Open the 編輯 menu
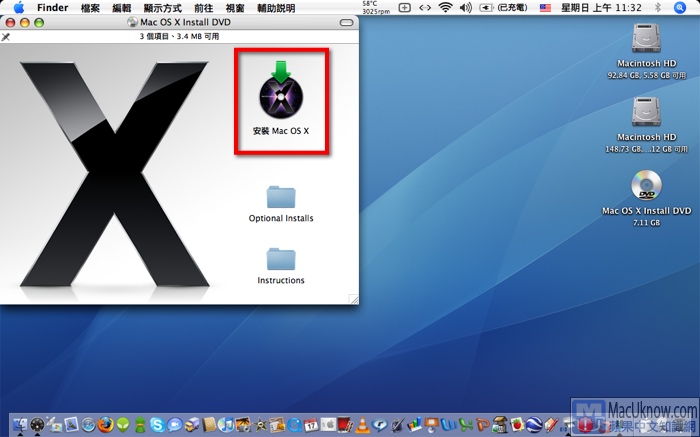The image size is (700, 437). click(121, 8)
